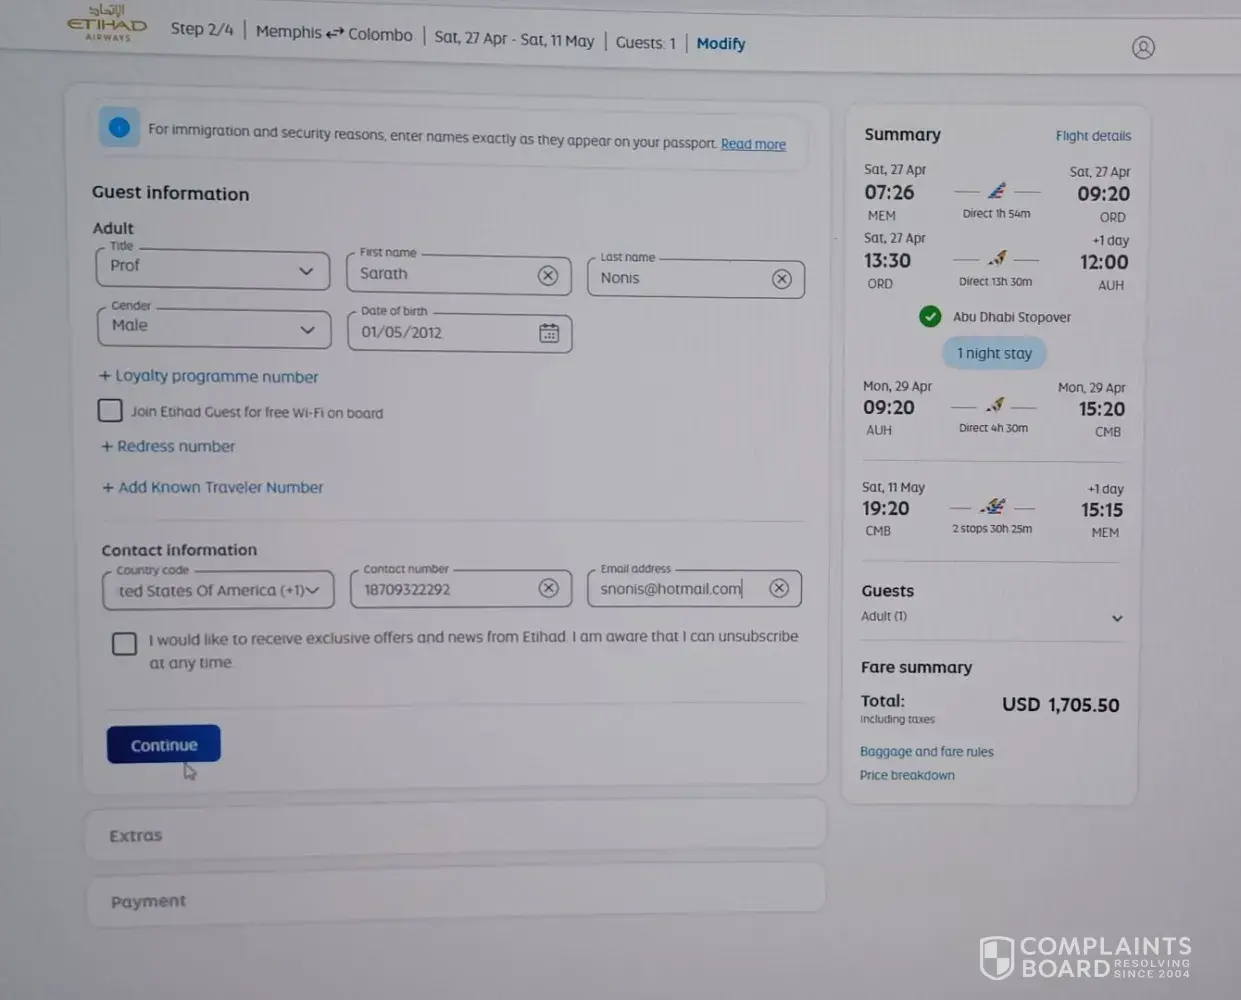
Task: Click the Sat, 27 Apr - Sat, 11 May dates
Action: [x=514, y=39]
